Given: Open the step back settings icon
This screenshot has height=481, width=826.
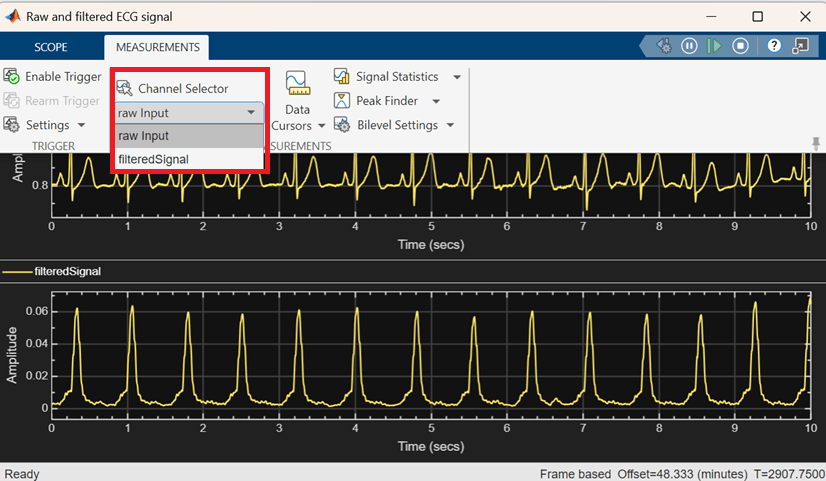Looking at the screenshot, I should pos(663,46).
